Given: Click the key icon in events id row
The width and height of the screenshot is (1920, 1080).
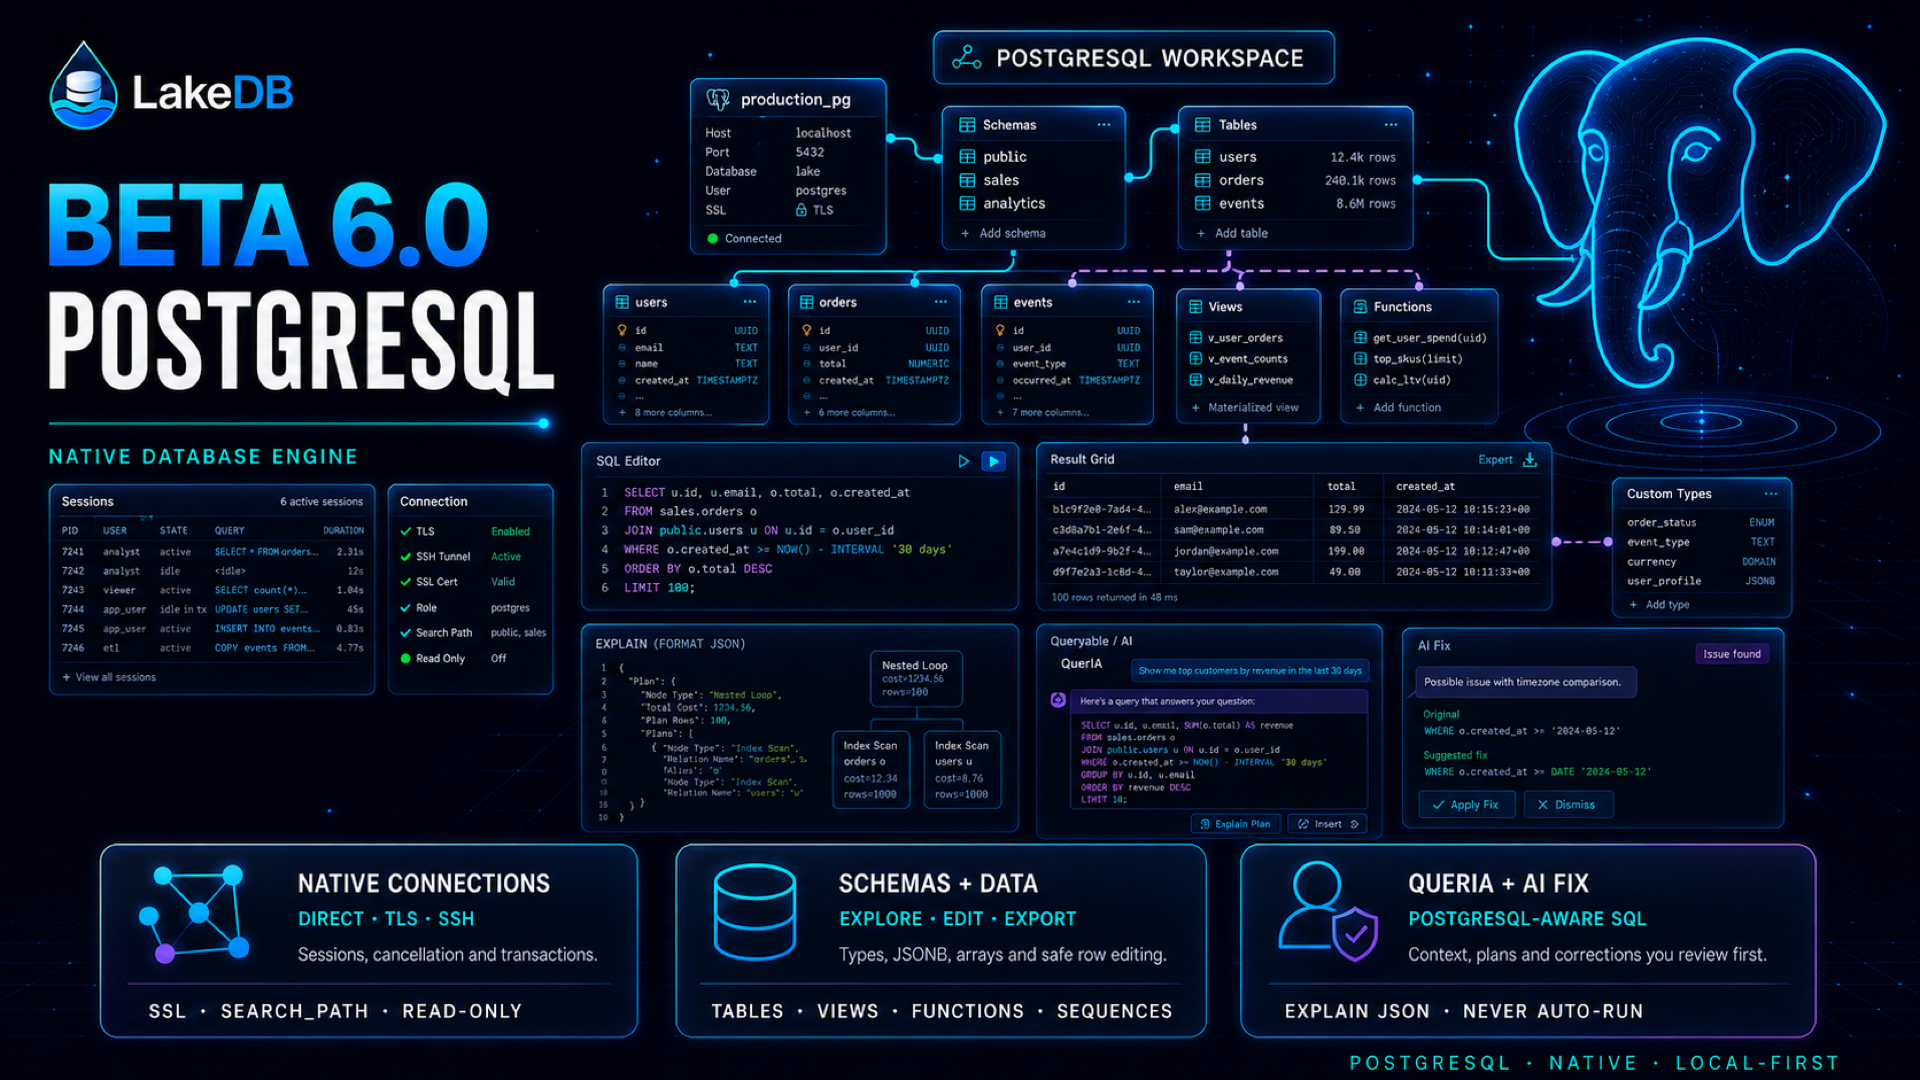Looking at the screenshot, I should coord(999,330).
